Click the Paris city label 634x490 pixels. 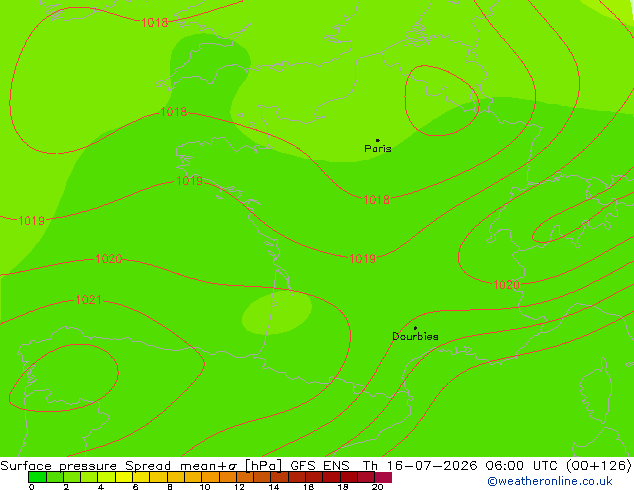pyautogui.click(x=378, y=149)
